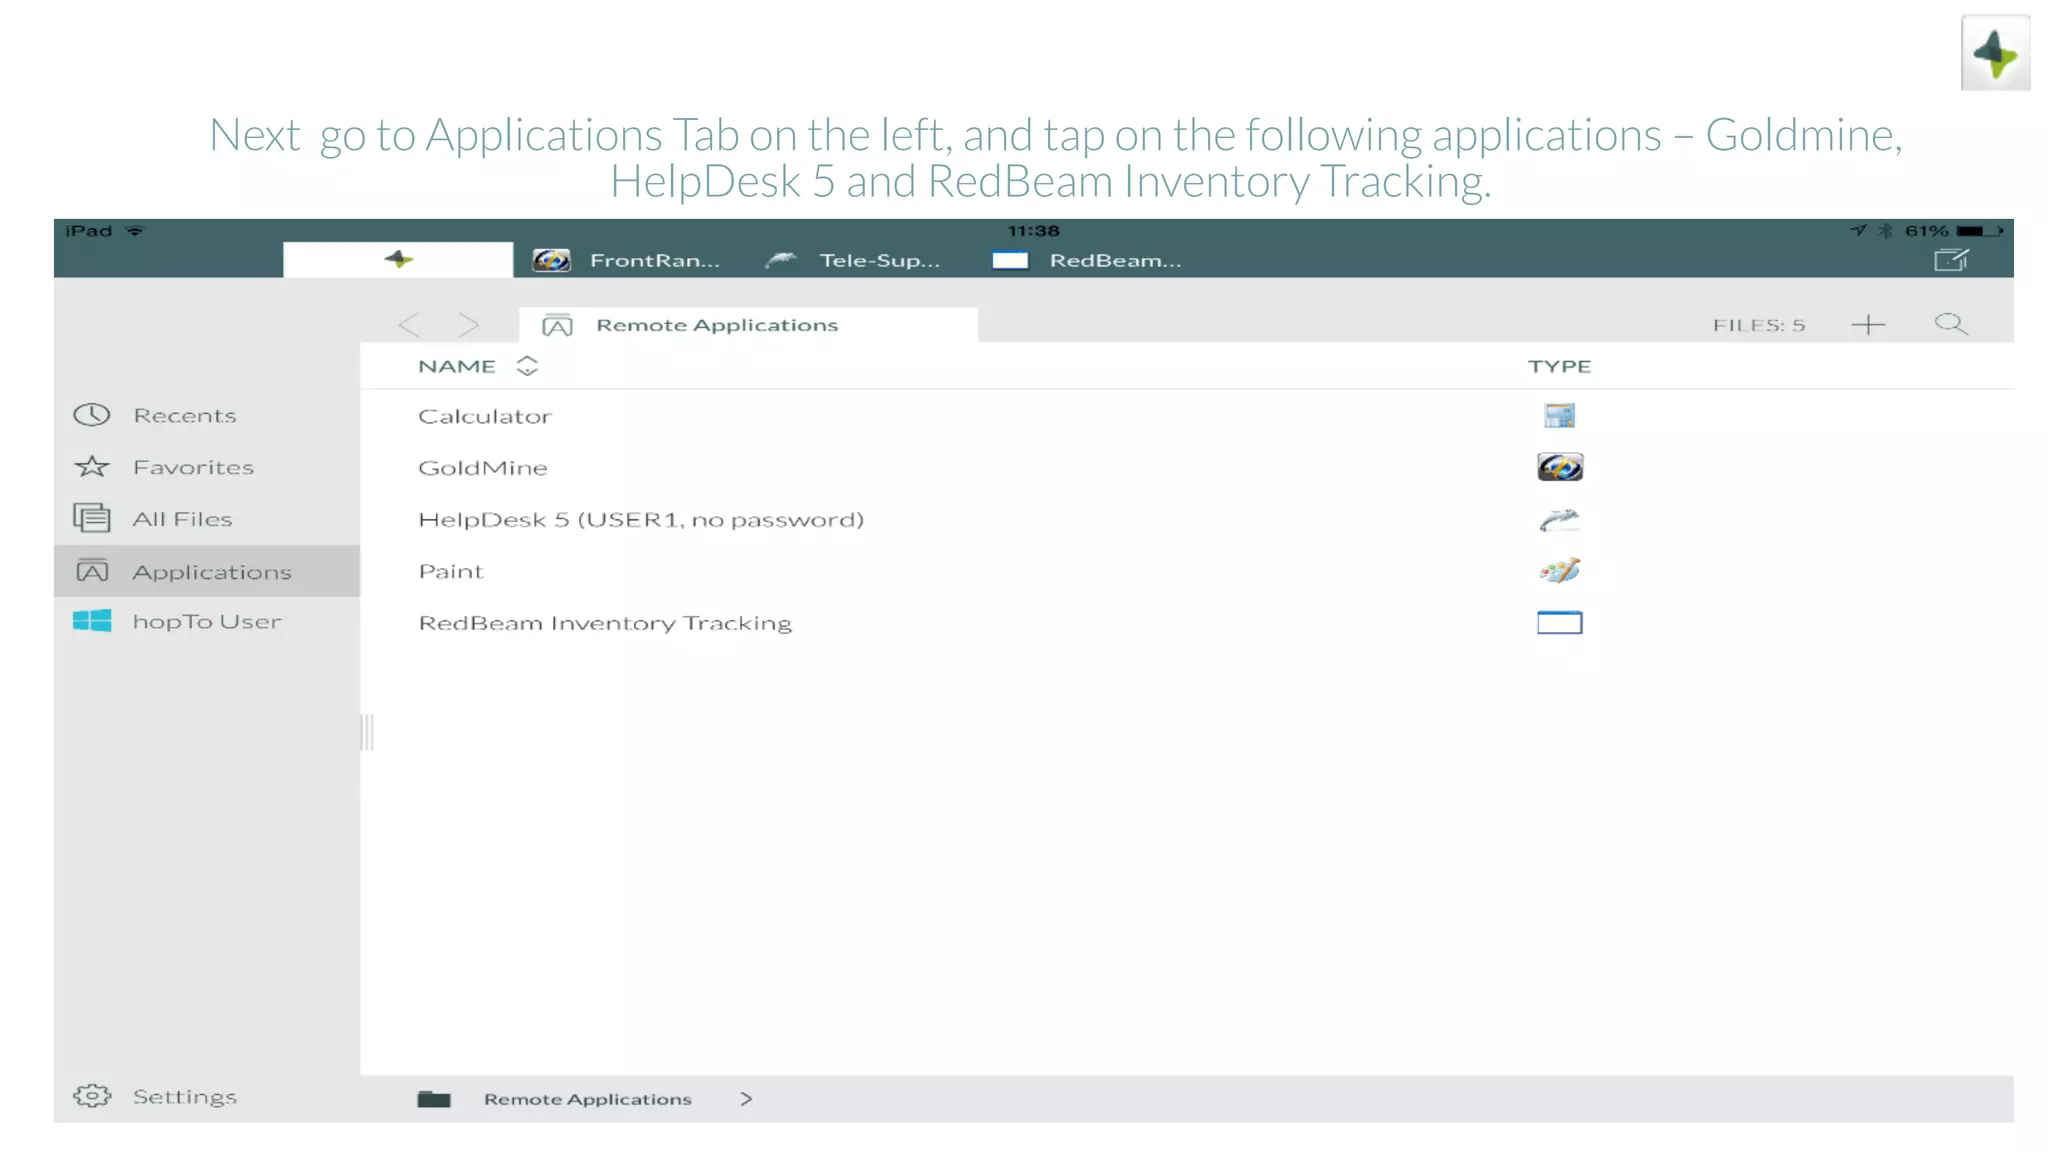Launch Paint from the list
The image size is (2048, 1152).
click(1186, 571)
